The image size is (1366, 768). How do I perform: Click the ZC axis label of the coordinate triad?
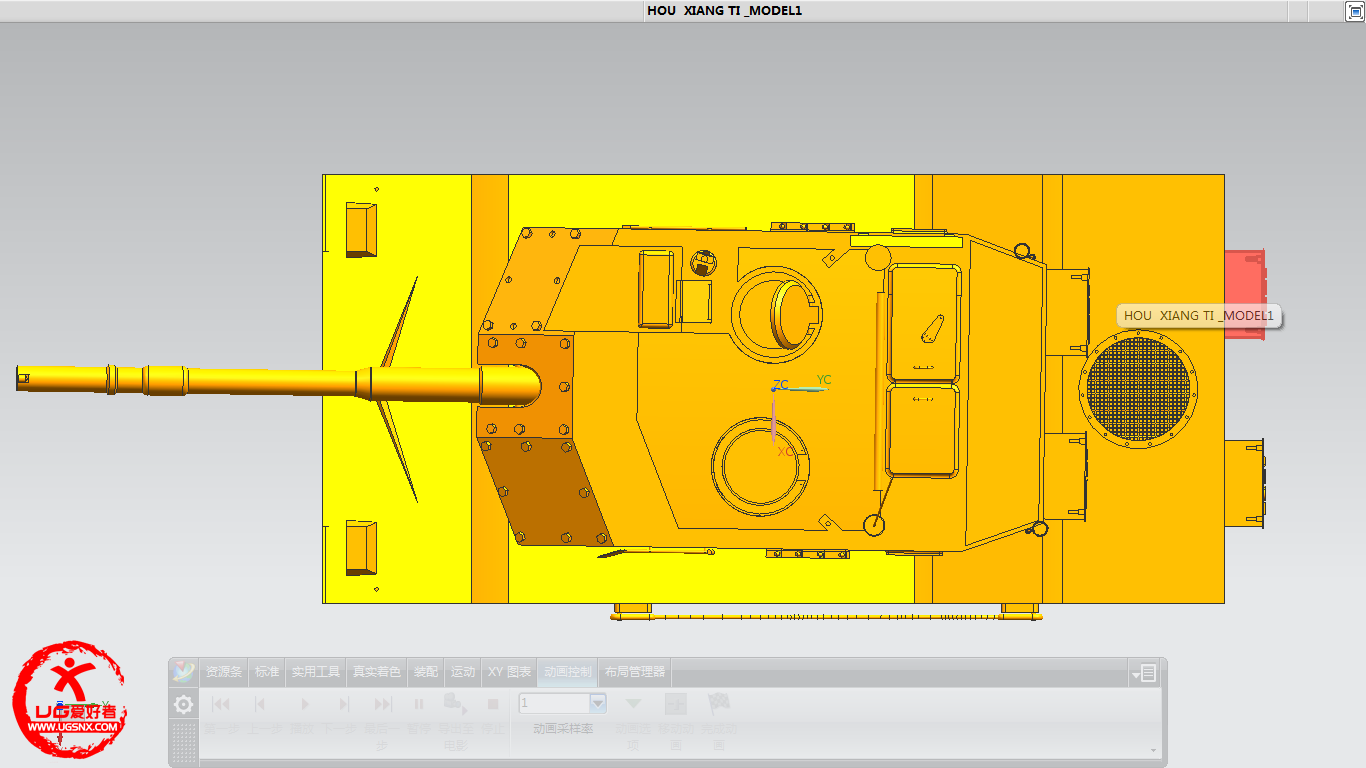[781, 385]
